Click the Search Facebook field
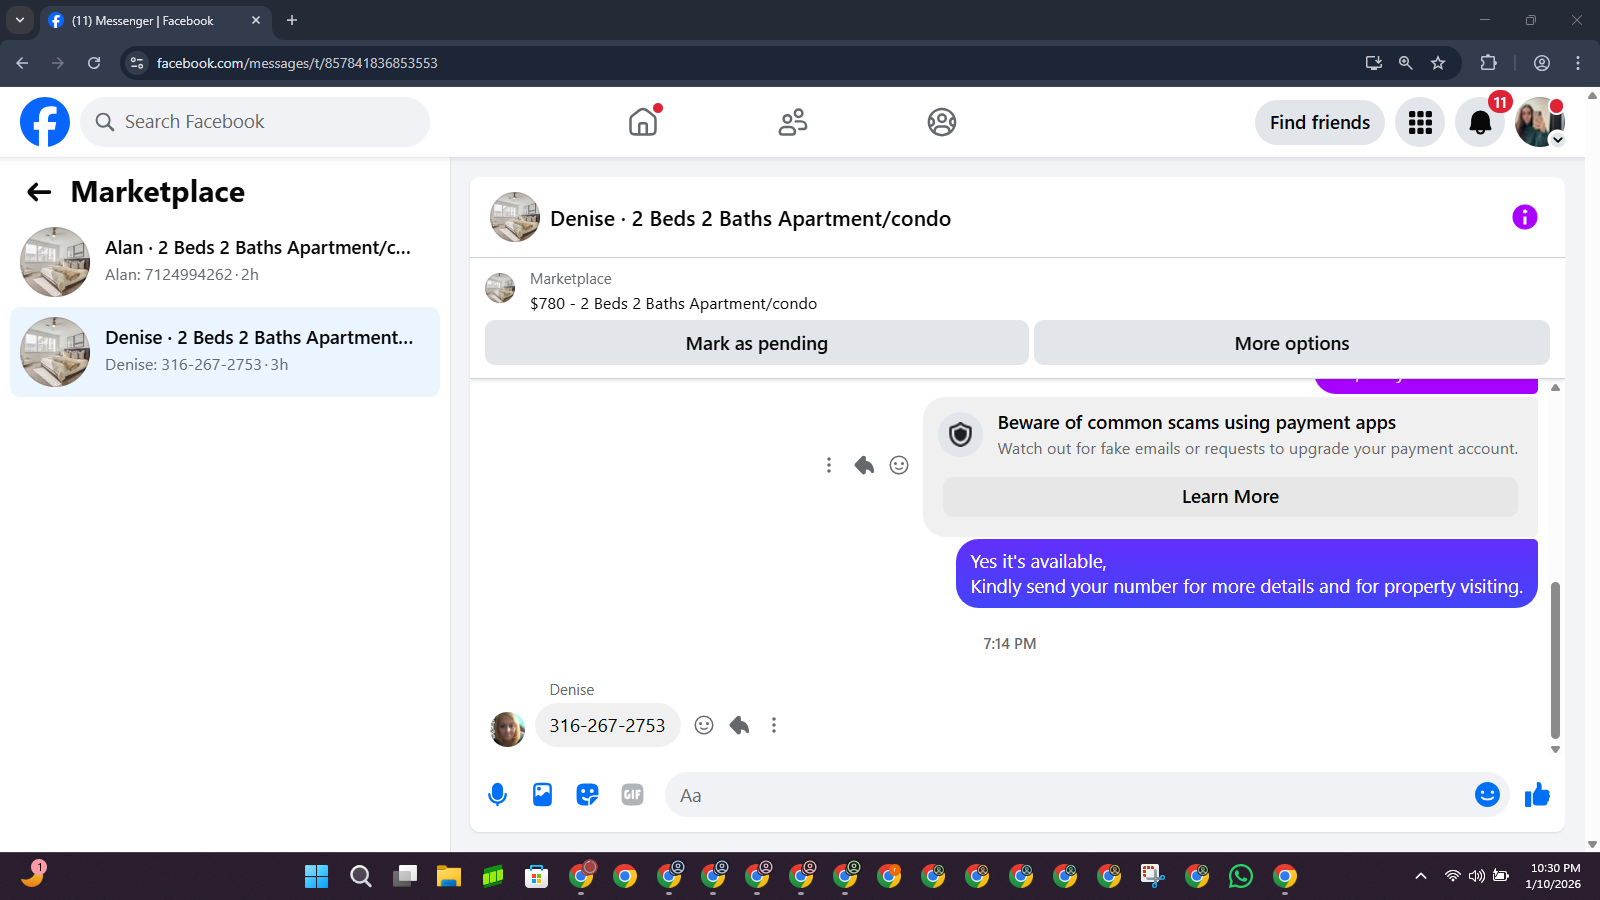The height and width of the screenshot is (900, 1600). 255,122
